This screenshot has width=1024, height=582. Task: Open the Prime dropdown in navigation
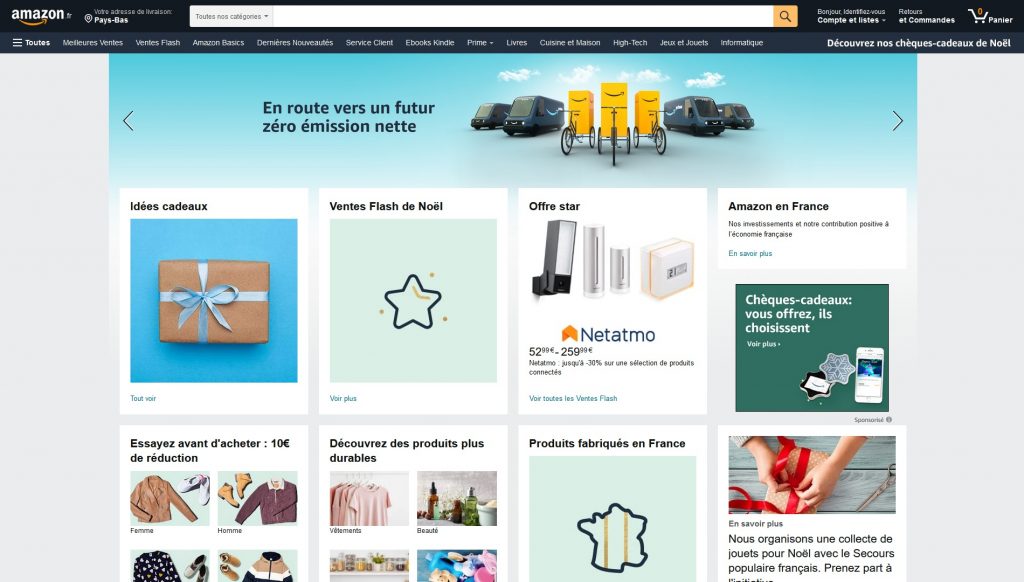pyautogui.click(x=480, y=42)
